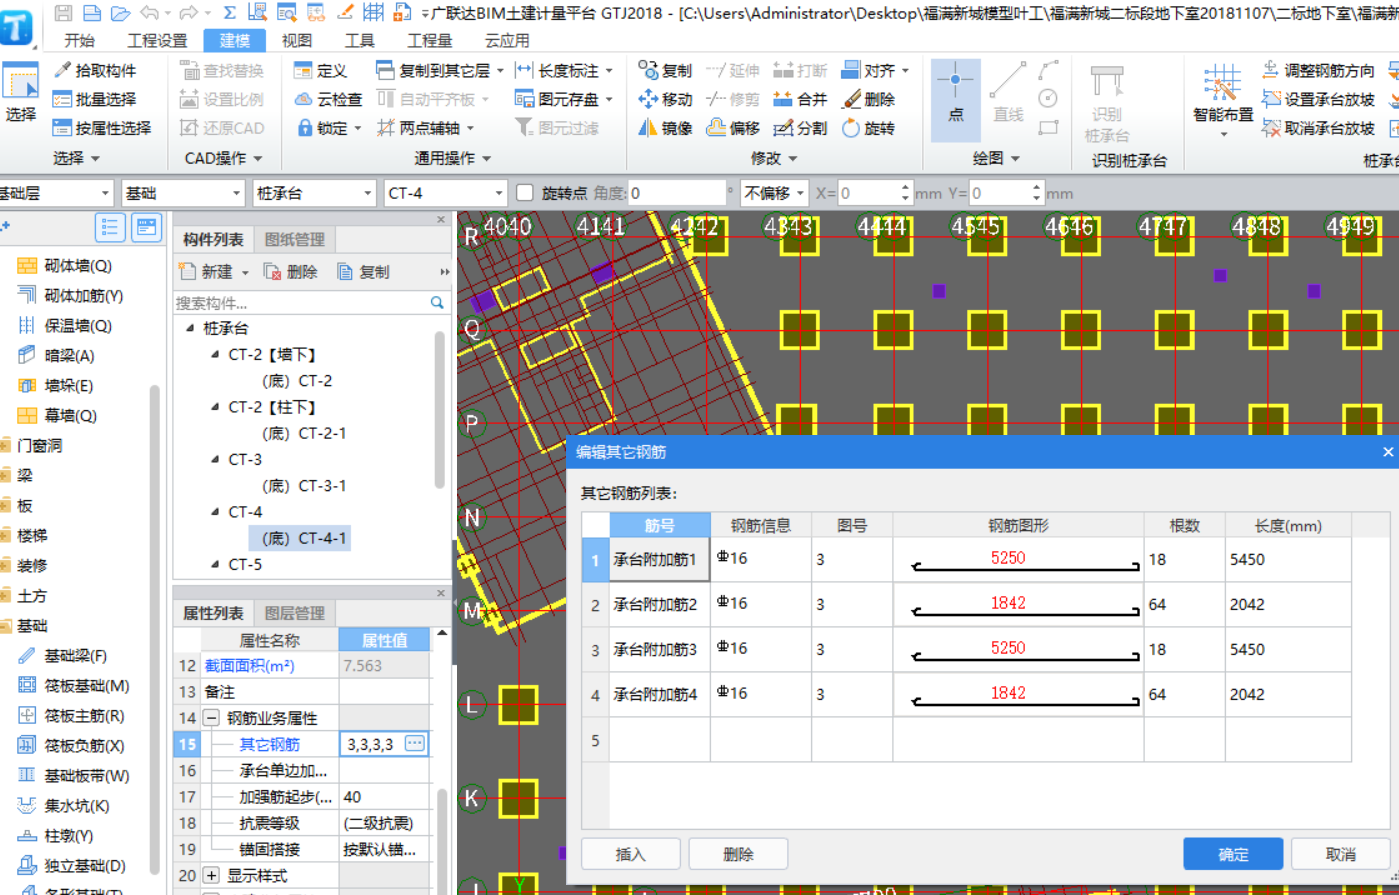Select the 移动 move tool
1399x895 pixels.
[x=665, y=100]
